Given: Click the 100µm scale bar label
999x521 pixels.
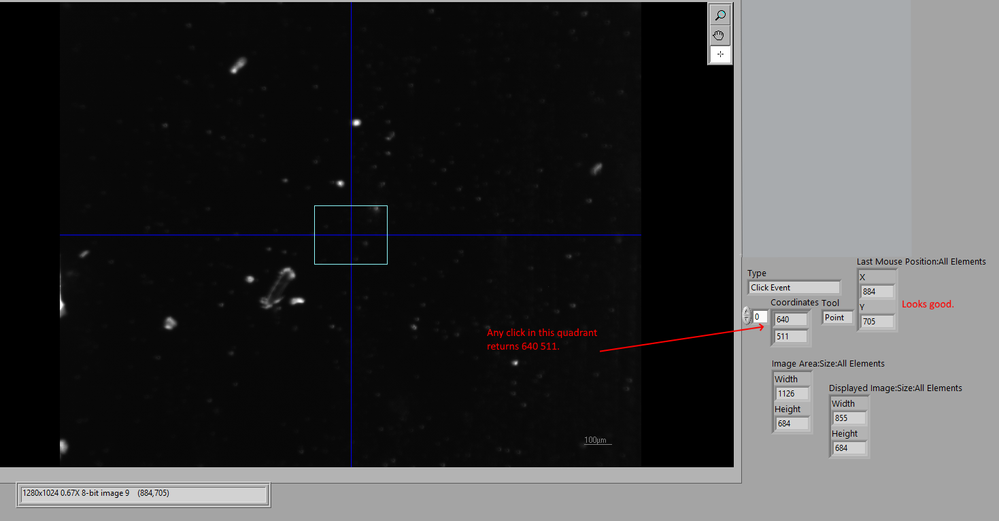Looking at the screenshot, I should click(x=596, y=440).
